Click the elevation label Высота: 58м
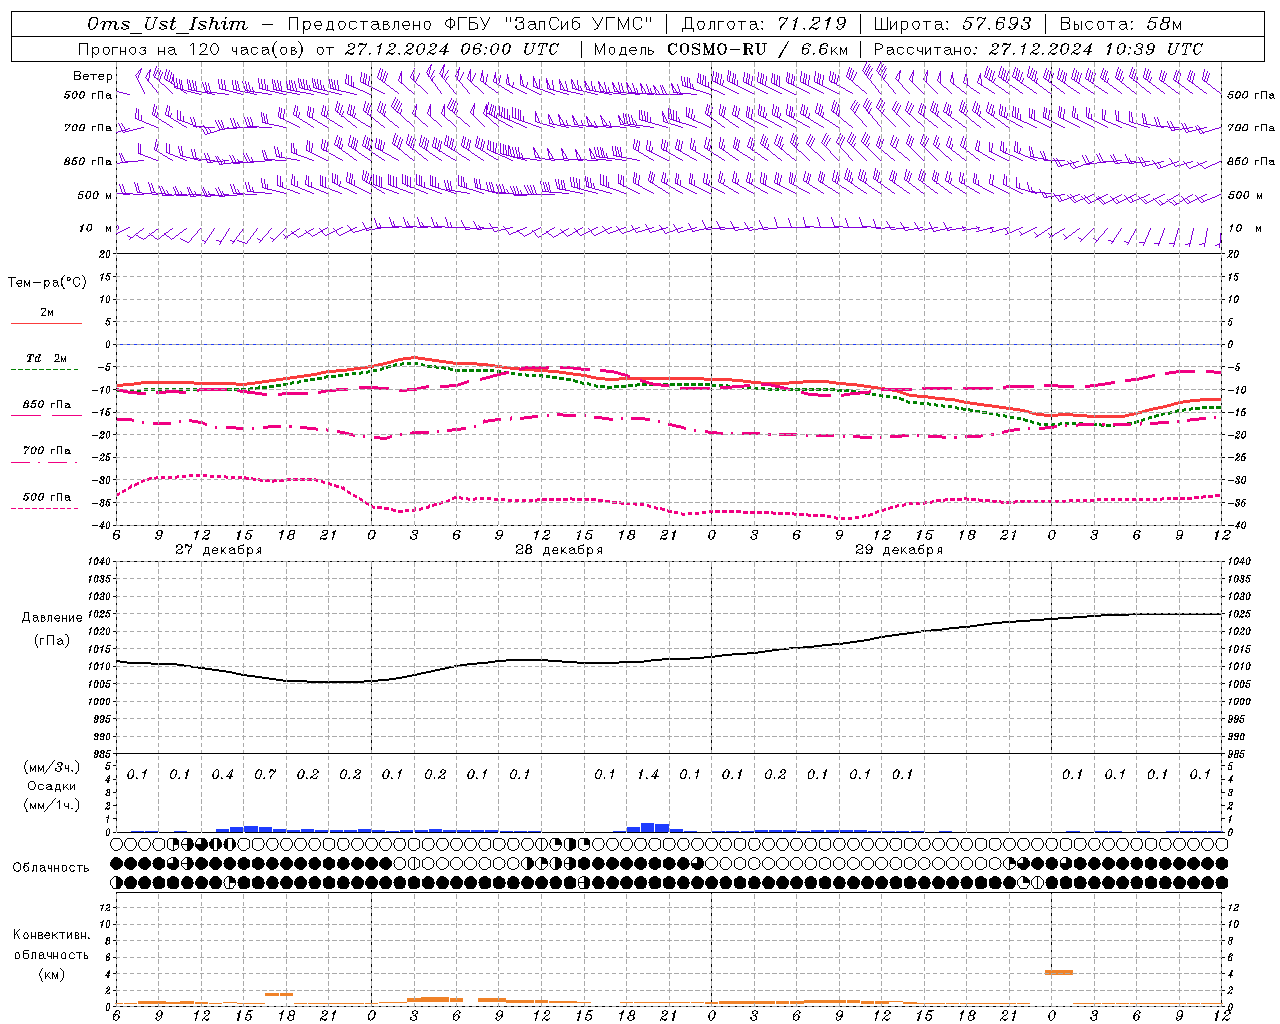Image resolution: width=1280 pixels, height=1024 pixels. (1121, 24)
